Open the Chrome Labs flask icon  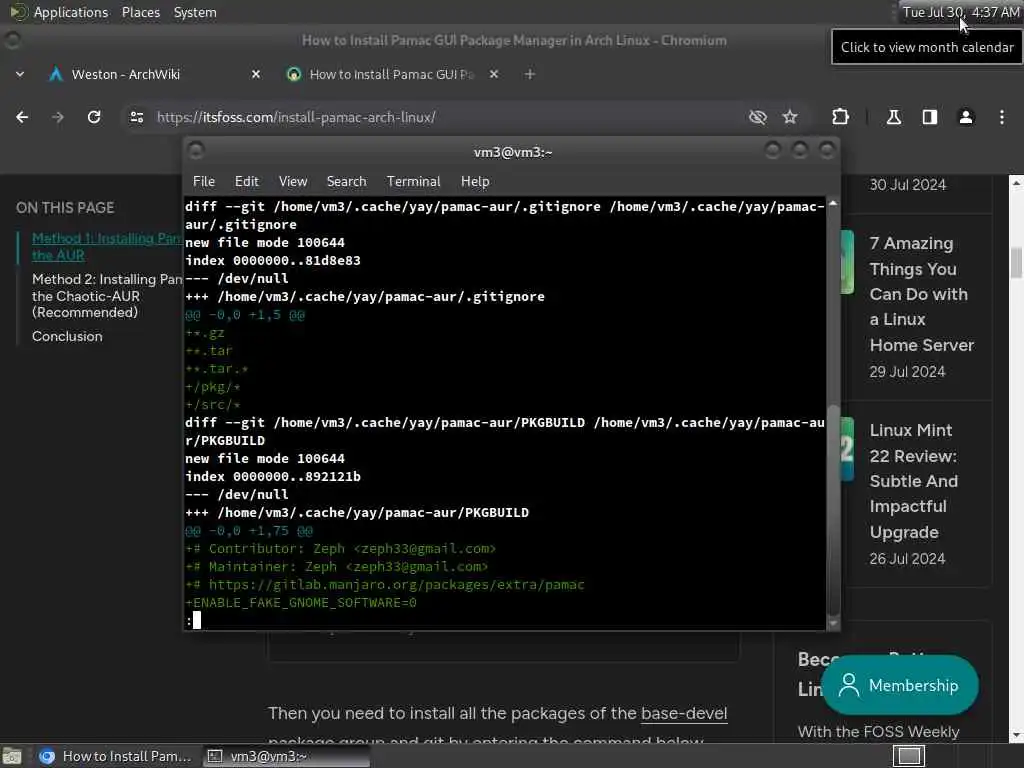pyautogui.click(x=894, y=118)
